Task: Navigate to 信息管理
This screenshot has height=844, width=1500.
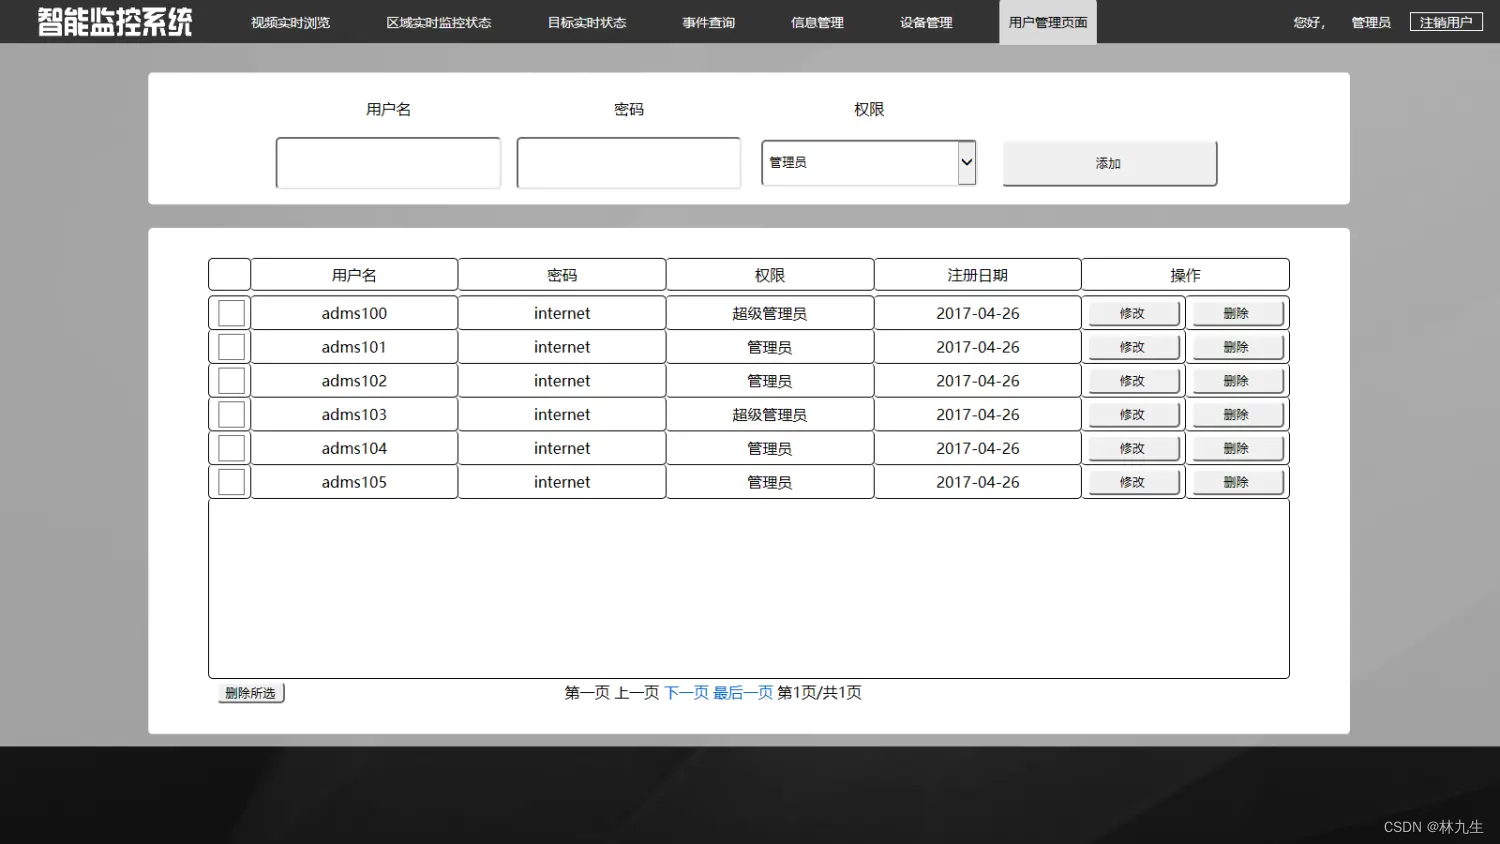Action: click(x=817, y=22)
